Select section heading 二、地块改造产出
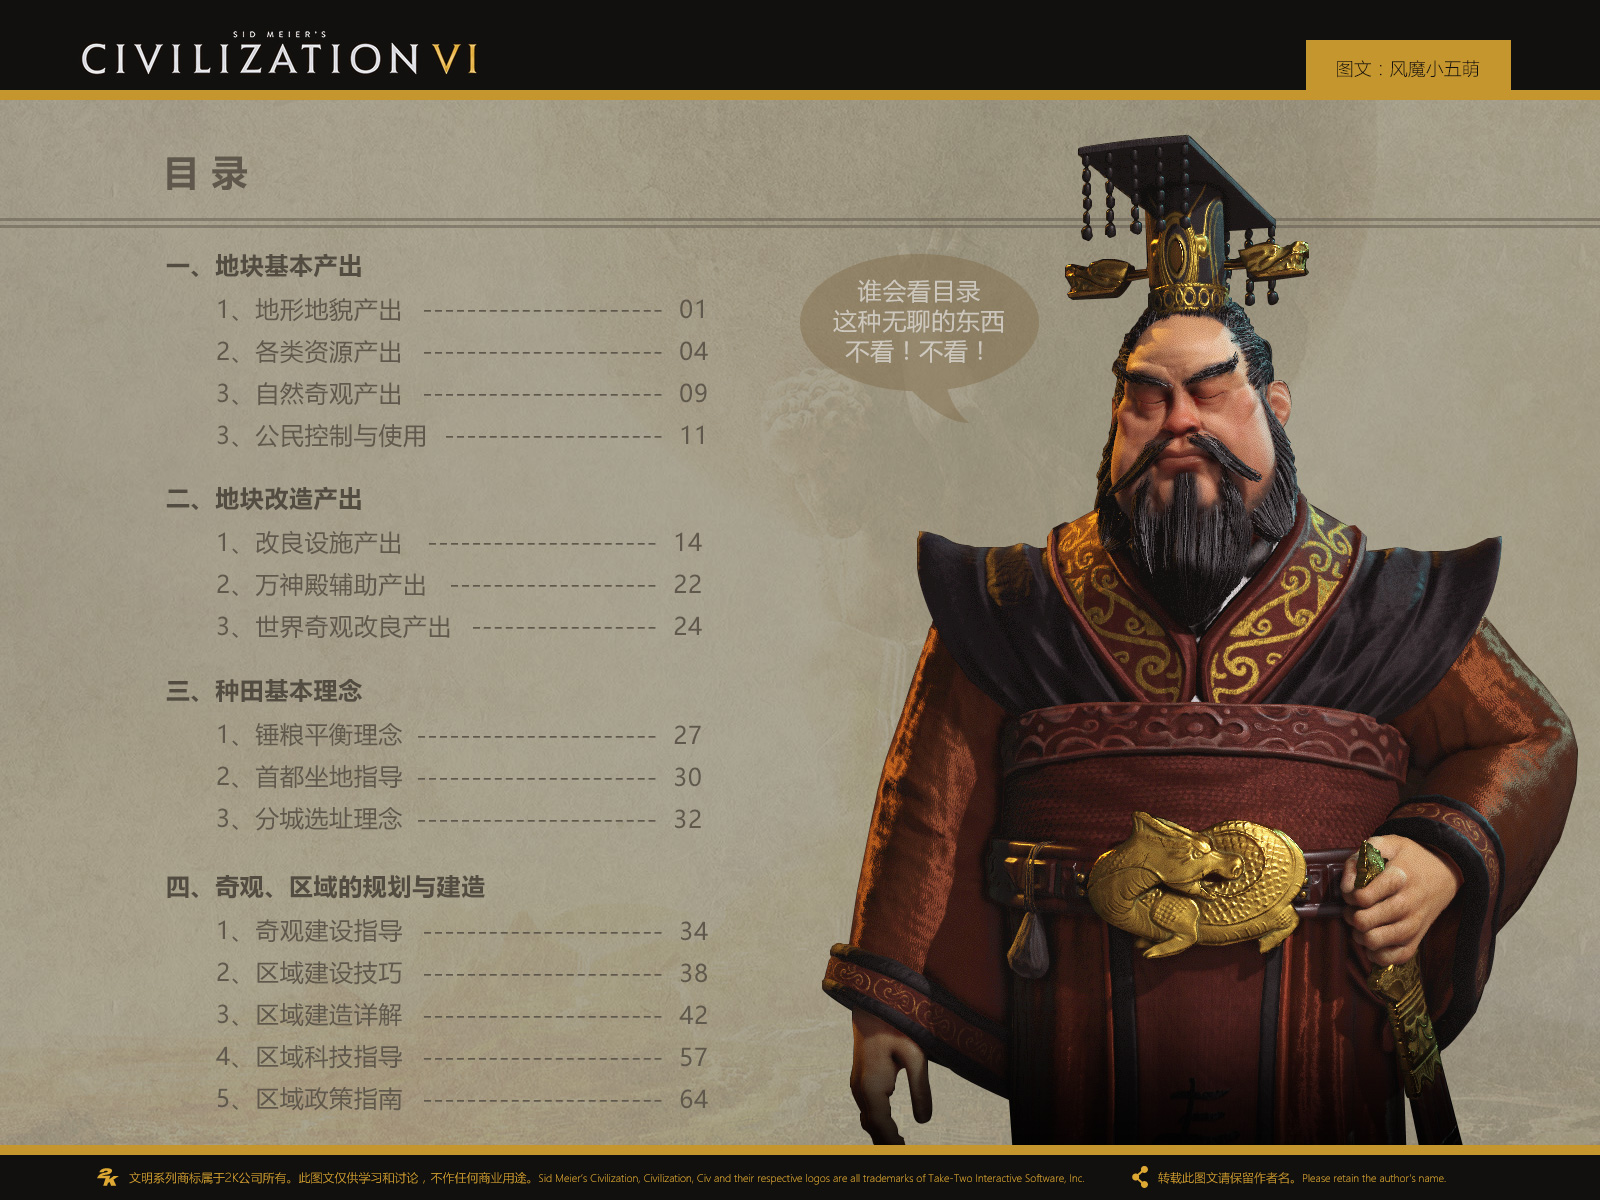 (264, 499)
